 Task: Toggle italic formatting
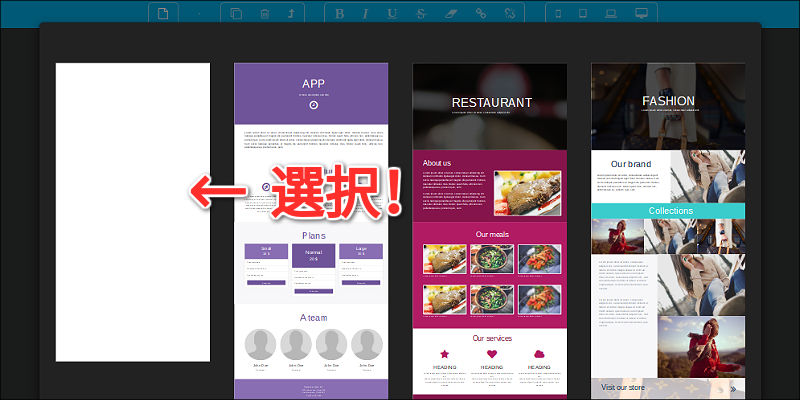pos(365,14)
